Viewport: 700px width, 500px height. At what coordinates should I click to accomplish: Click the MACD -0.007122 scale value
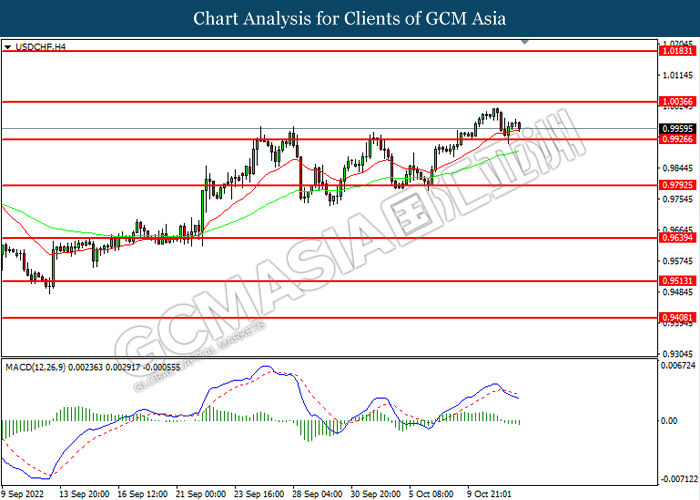pos(679,479)
